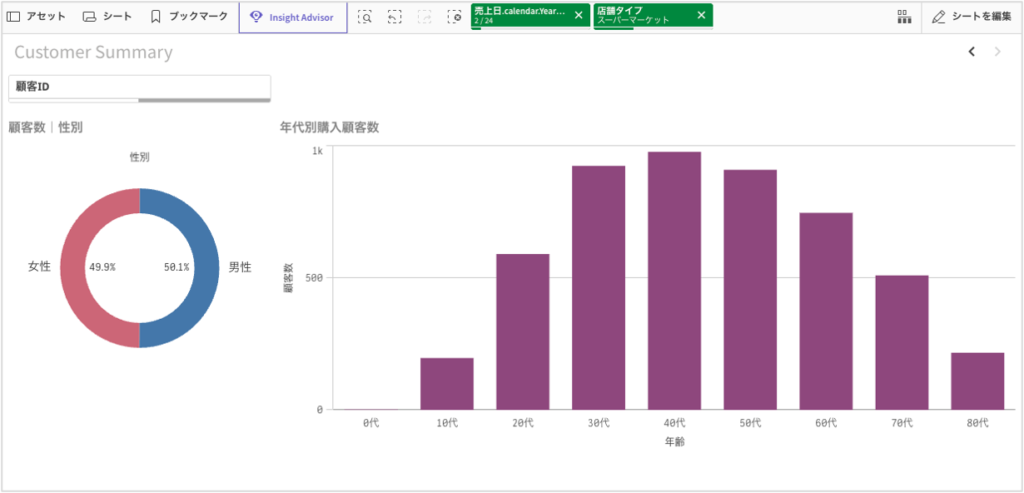This screenshot has height=493, width=1024.
Task: Remove the 売上日.calendar.Year selection
Action: click(579, 15)
